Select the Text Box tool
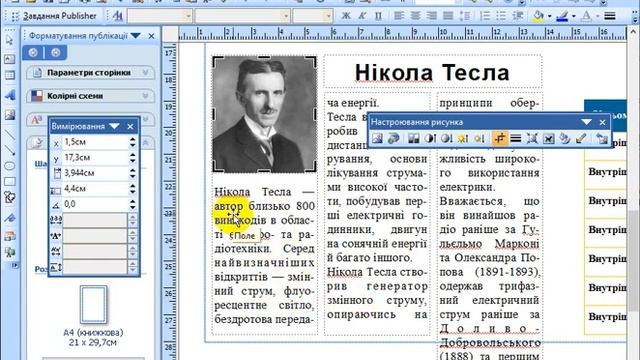640x360 pixels. click(10, 59)
